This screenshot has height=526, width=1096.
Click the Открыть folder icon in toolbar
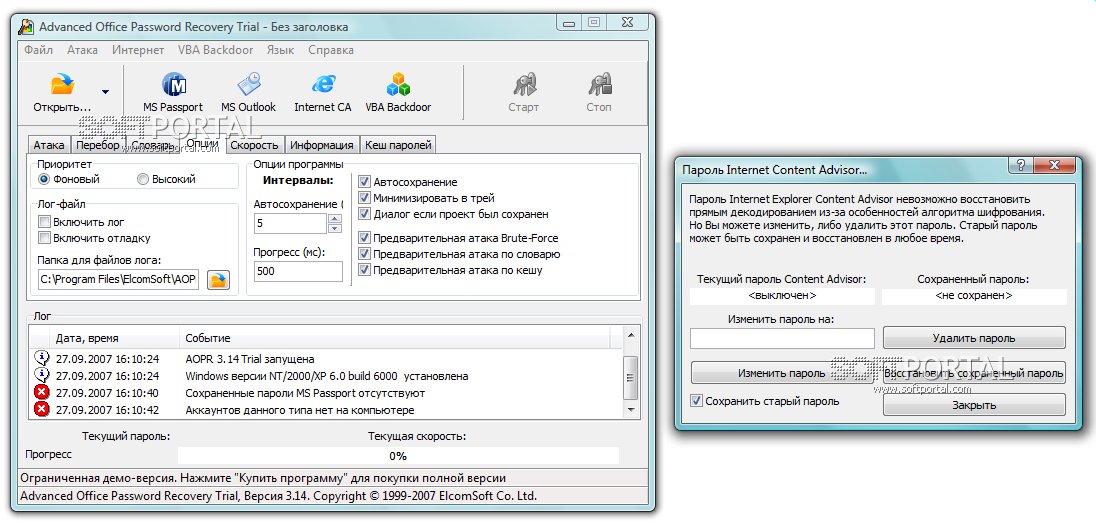pyautogui.click(x=62, y=85)
